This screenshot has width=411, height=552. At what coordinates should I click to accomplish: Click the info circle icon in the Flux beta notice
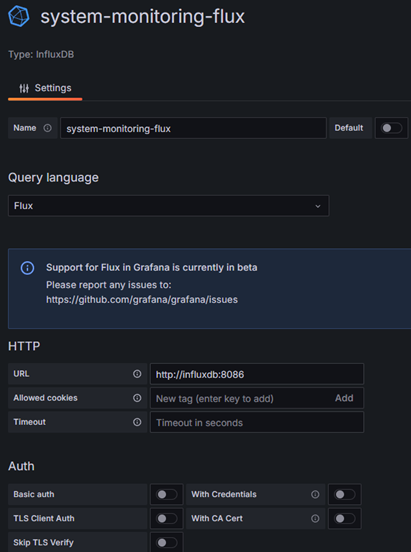click(x=27, y=268)
